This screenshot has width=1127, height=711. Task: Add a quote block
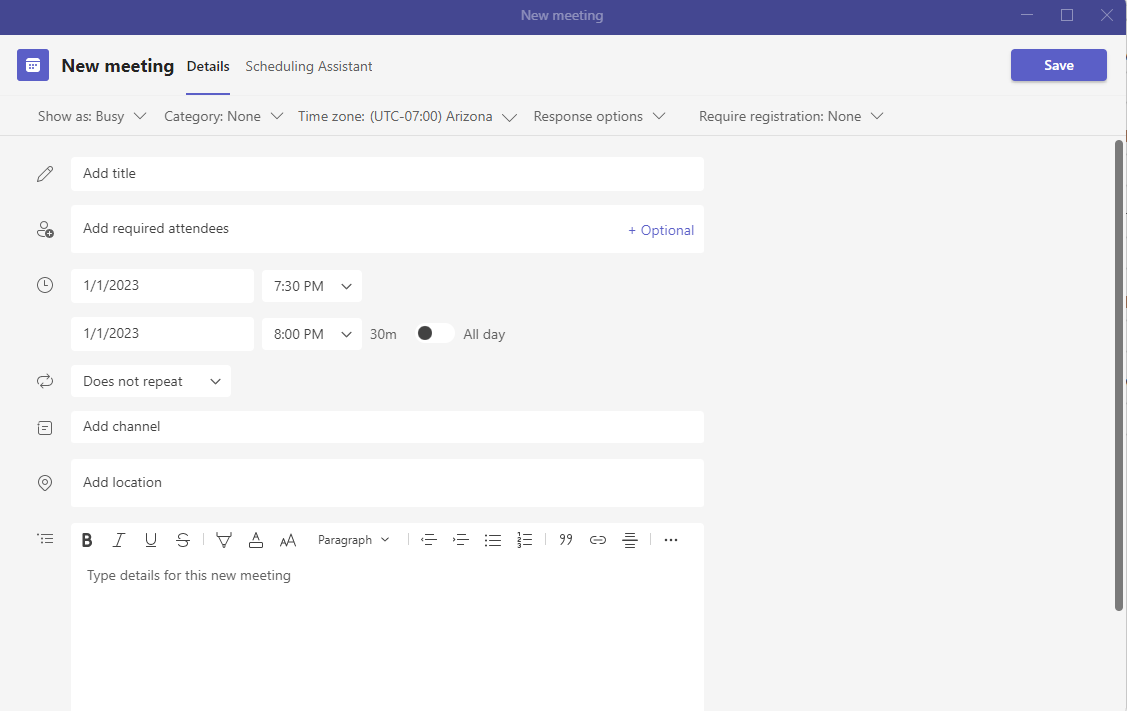566,540
